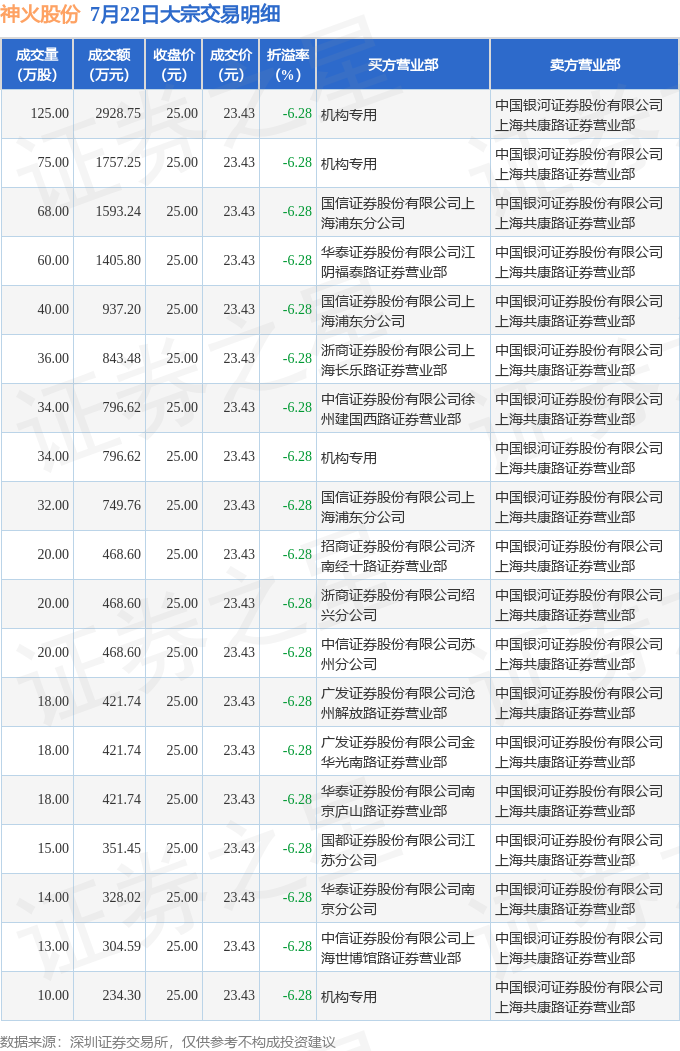Click the 成交量(万股) column header
This screenshot has width=680, height=1051.
tap(37, 64)
